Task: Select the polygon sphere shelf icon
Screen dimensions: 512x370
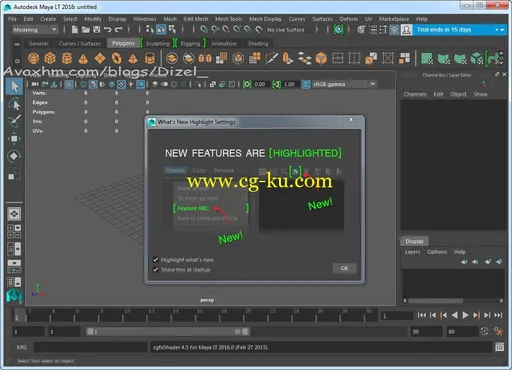Action: pos(33,58)
